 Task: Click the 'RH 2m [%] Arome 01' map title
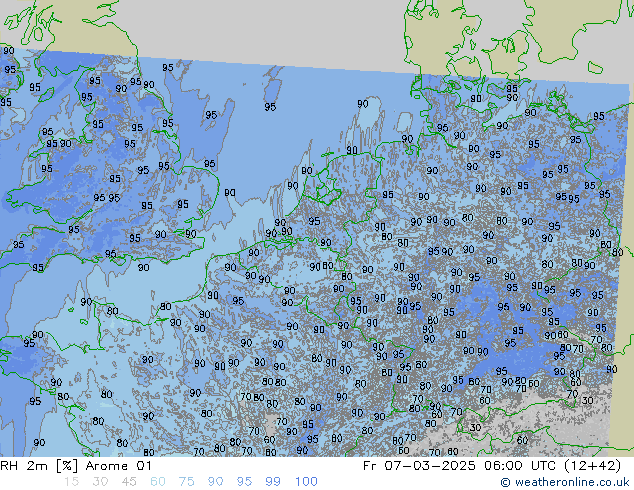click(76, 466)
